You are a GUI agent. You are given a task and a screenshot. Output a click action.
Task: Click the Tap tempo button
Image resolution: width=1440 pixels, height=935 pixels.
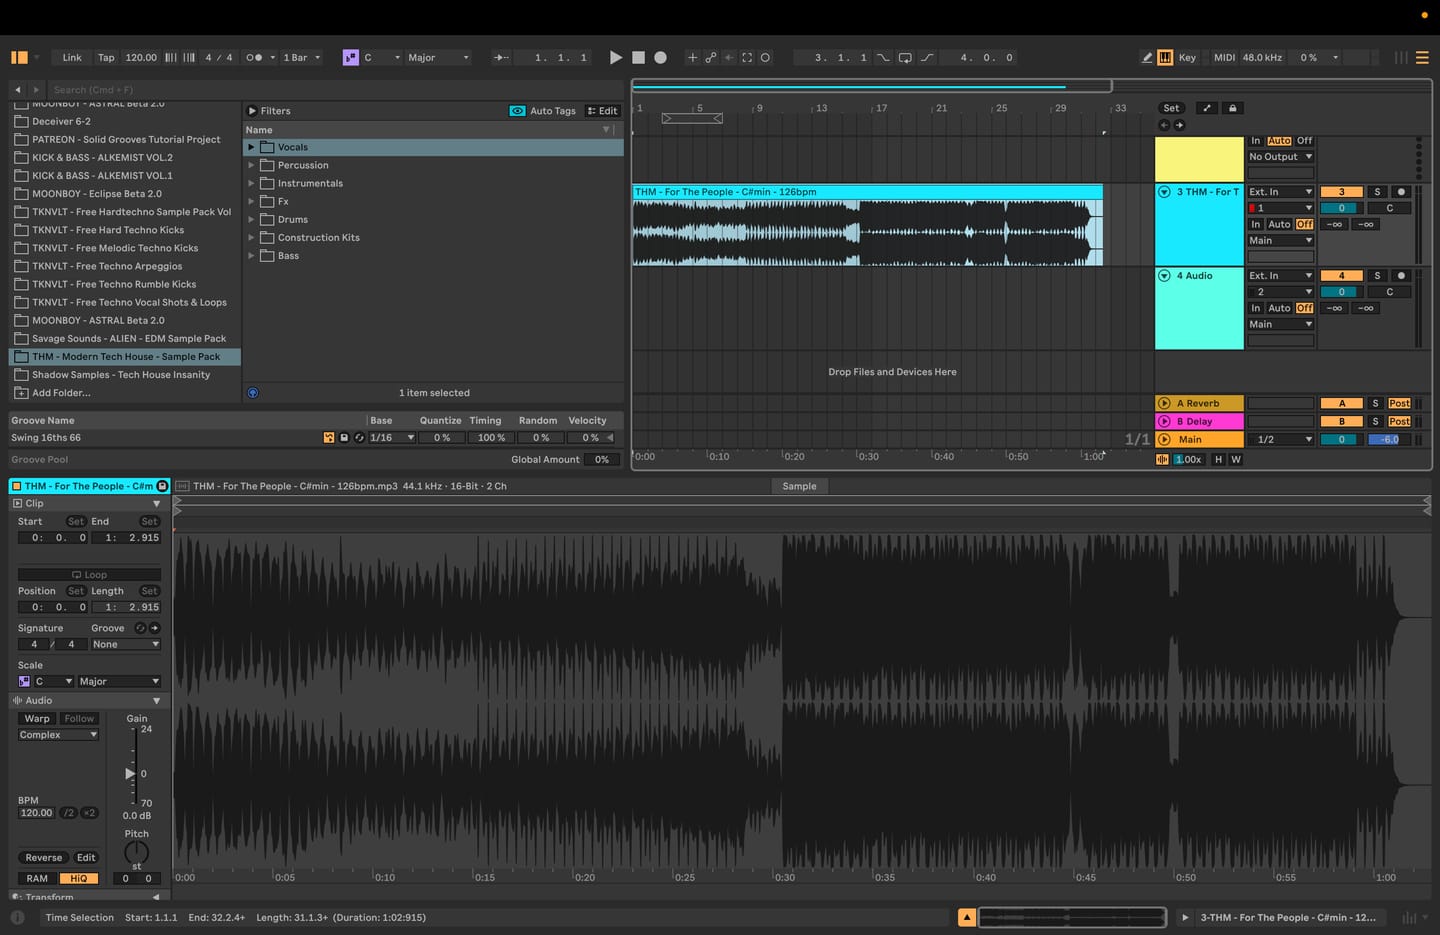point(106,57)
